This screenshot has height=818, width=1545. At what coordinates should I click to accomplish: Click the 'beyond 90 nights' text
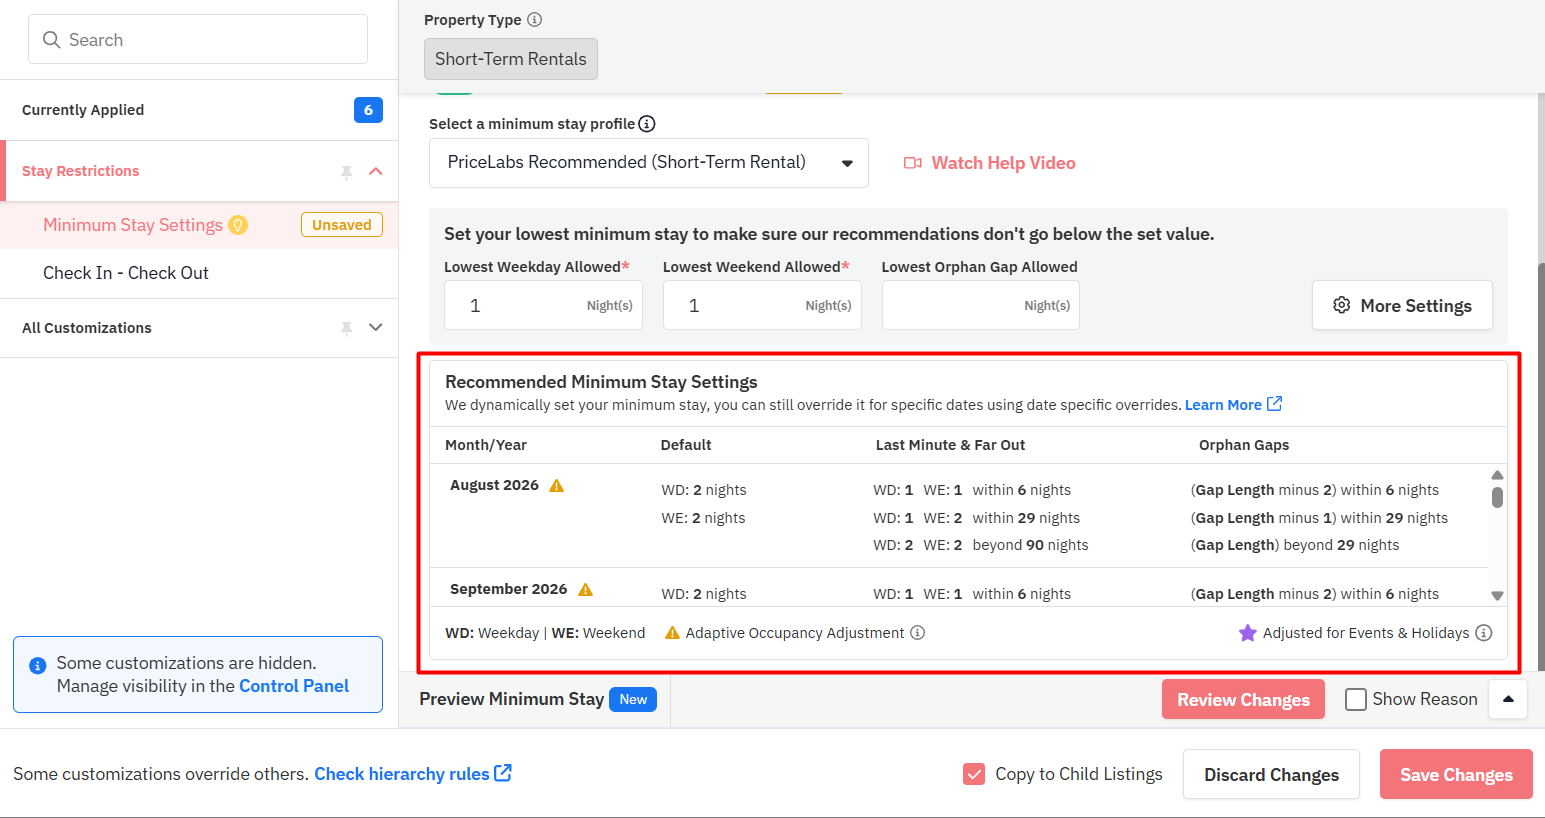coord(1030,545)
